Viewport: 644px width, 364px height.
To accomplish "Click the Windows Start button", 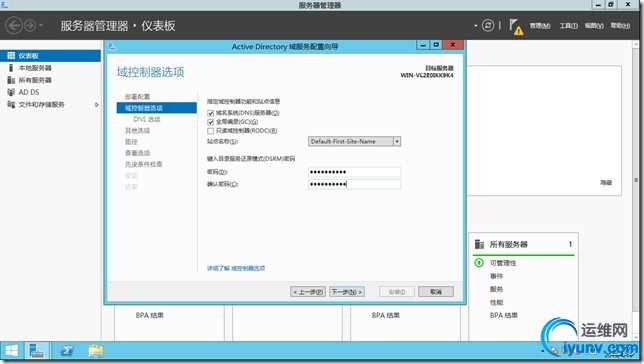I will coord(12,351).
